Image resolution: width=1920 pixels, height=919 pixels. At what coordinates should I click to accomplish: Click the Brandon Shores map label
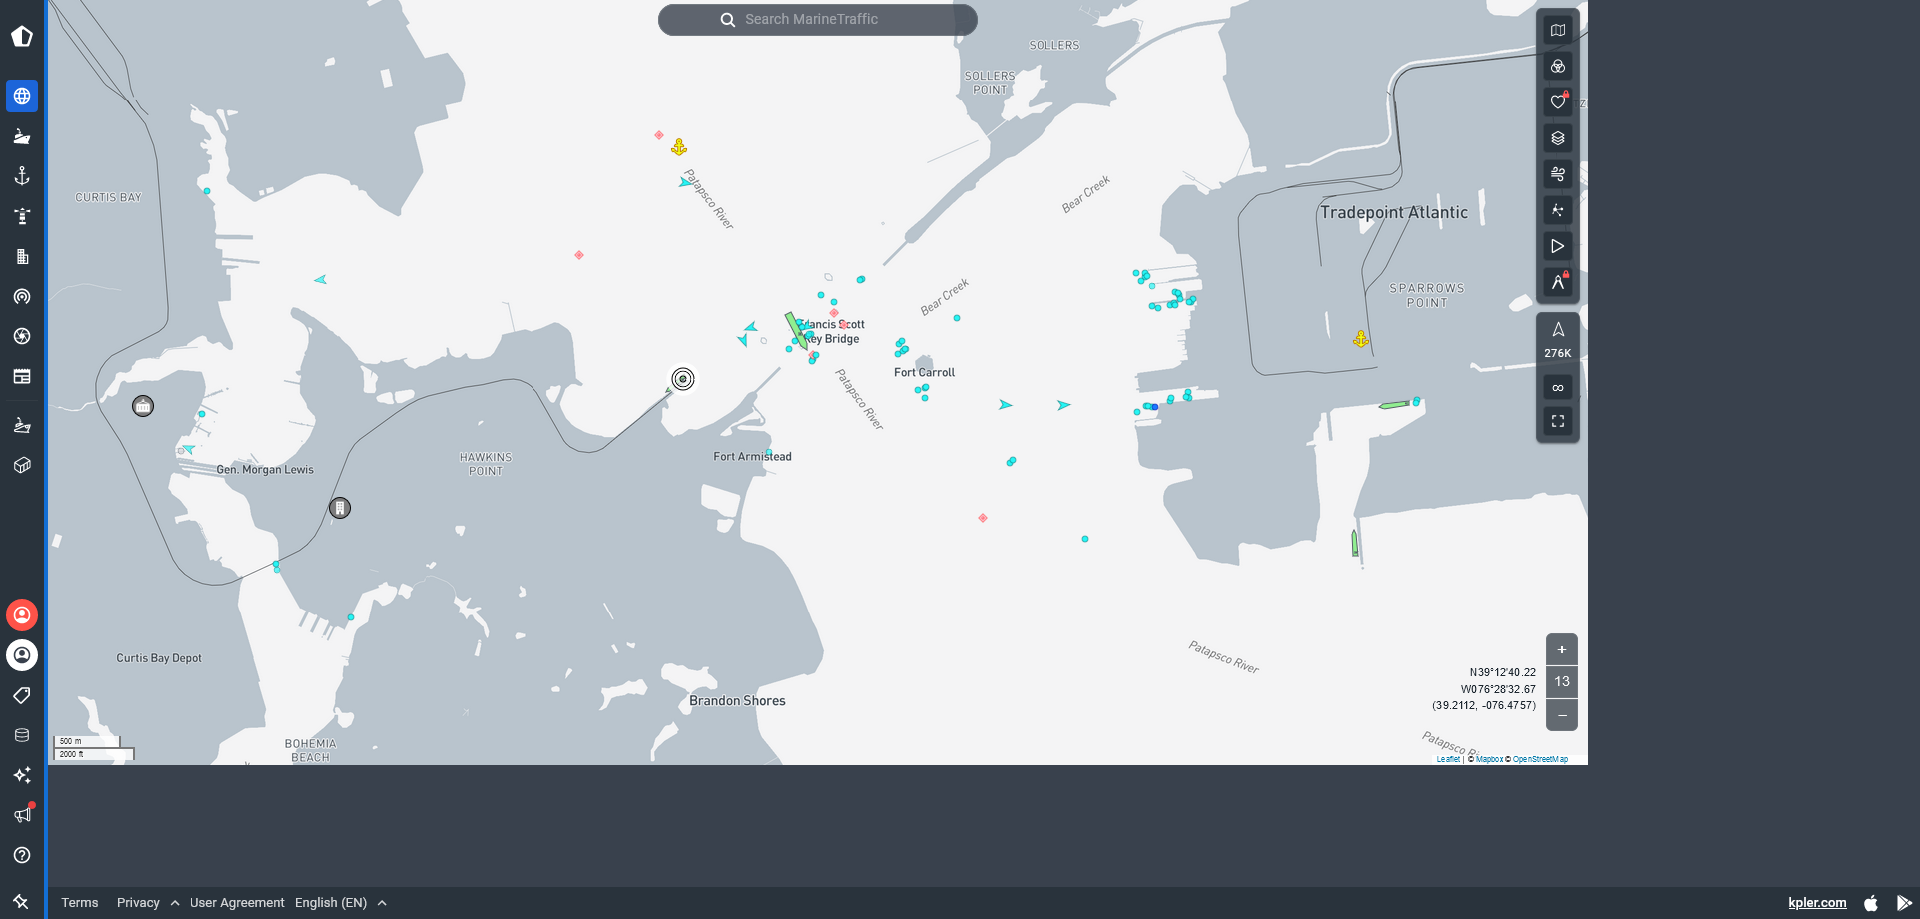tap(737, 701)
